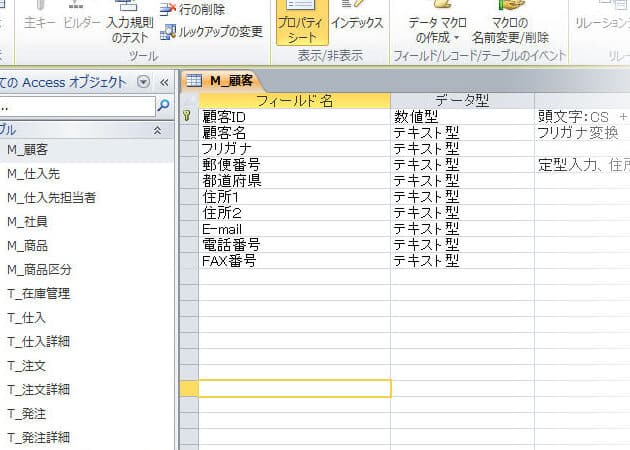Screen dimensions: 630x450
Task: Click 数値型 data type of 顧客ID
Action: click(x=462, y=117)
